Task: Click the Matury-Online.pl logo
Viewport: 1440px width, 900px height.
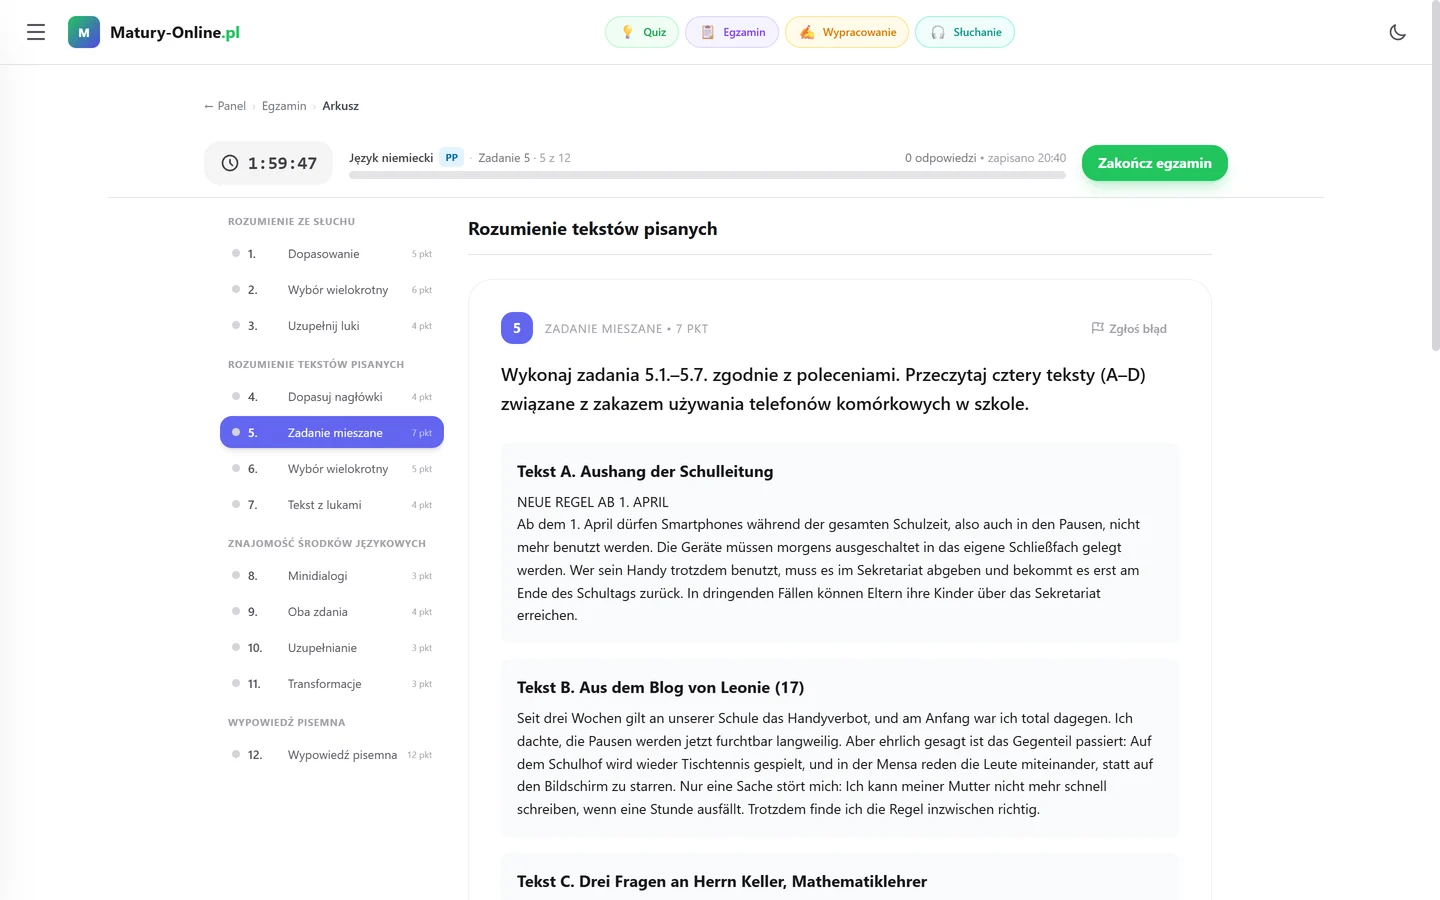Action: 154,32
